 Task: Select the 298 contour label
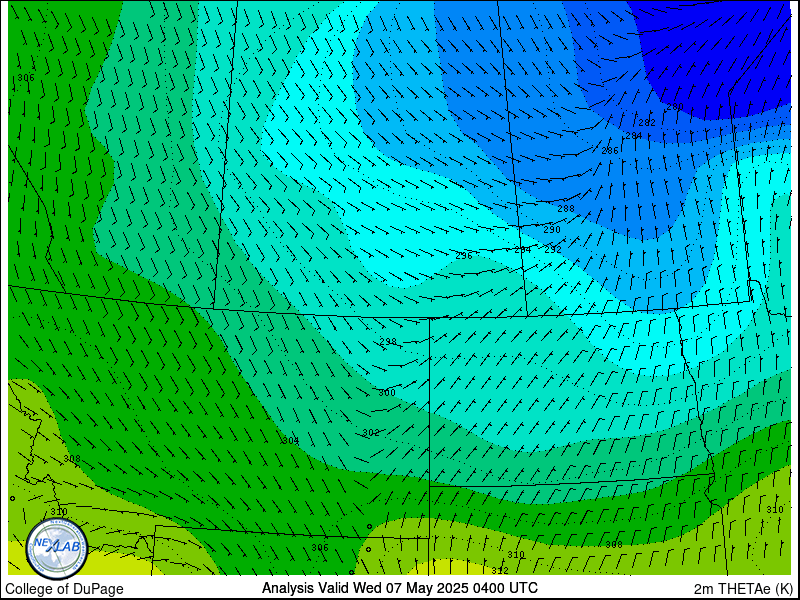tap(388, 341)
